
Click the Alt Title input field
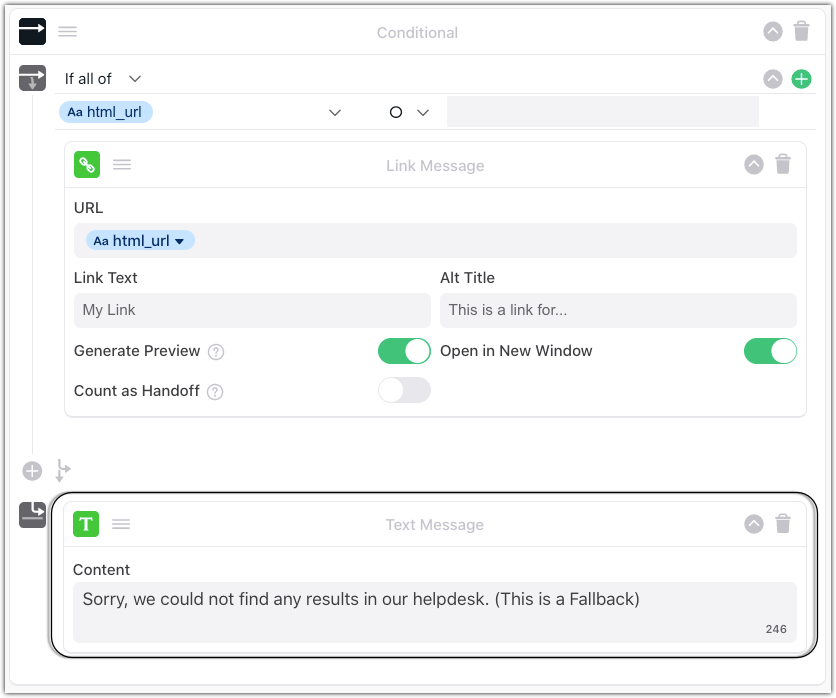pyautogui.click(x=617, y=310)
